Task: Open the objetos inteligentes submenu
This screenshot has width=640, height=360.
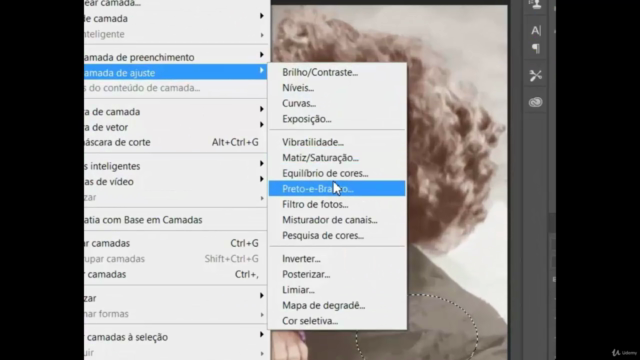Action: (176, 166)
